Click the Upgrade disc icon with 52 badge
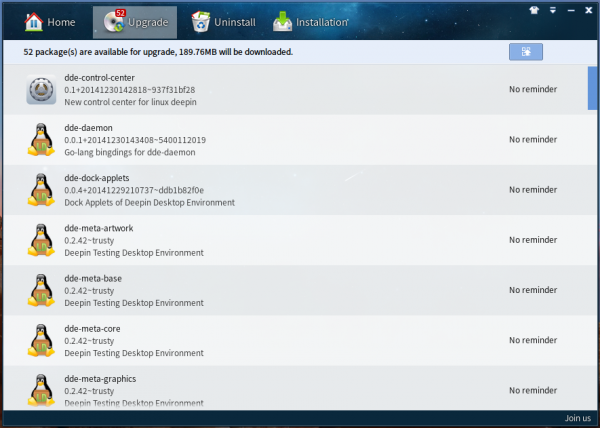Image resolution: width=600 pixels, height=428 pixels. point(114,21)
